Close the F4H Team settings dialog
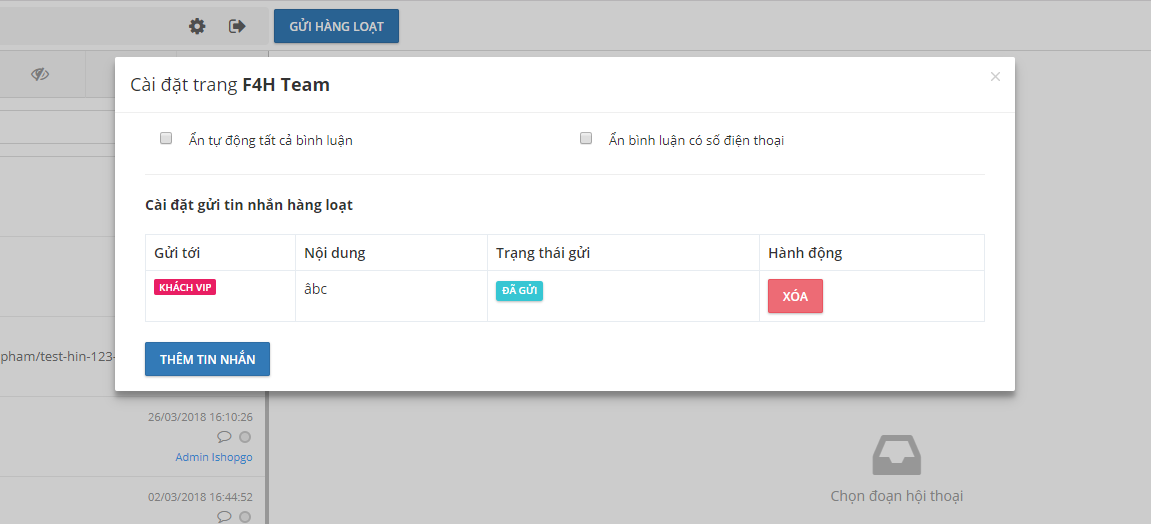The width and height of the screenshot is (1151, 524). (995, 76)
